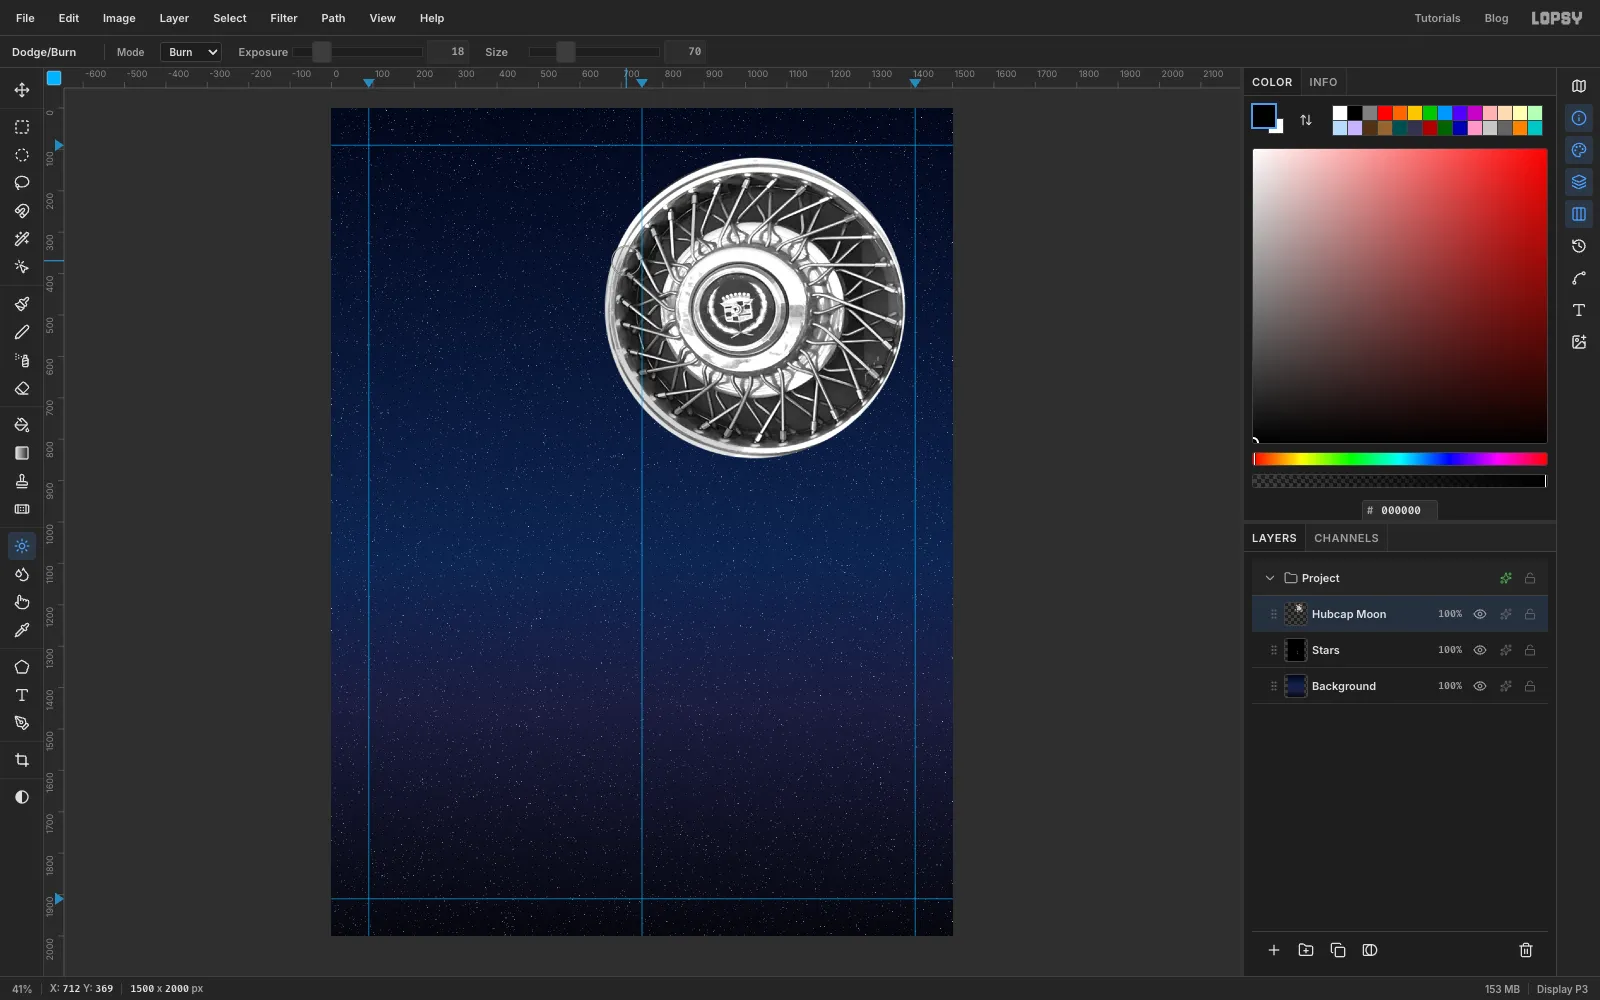The image size is (1600, 1000).
Task: Select the Text tool in left toolbar
Action: (22, 695)
